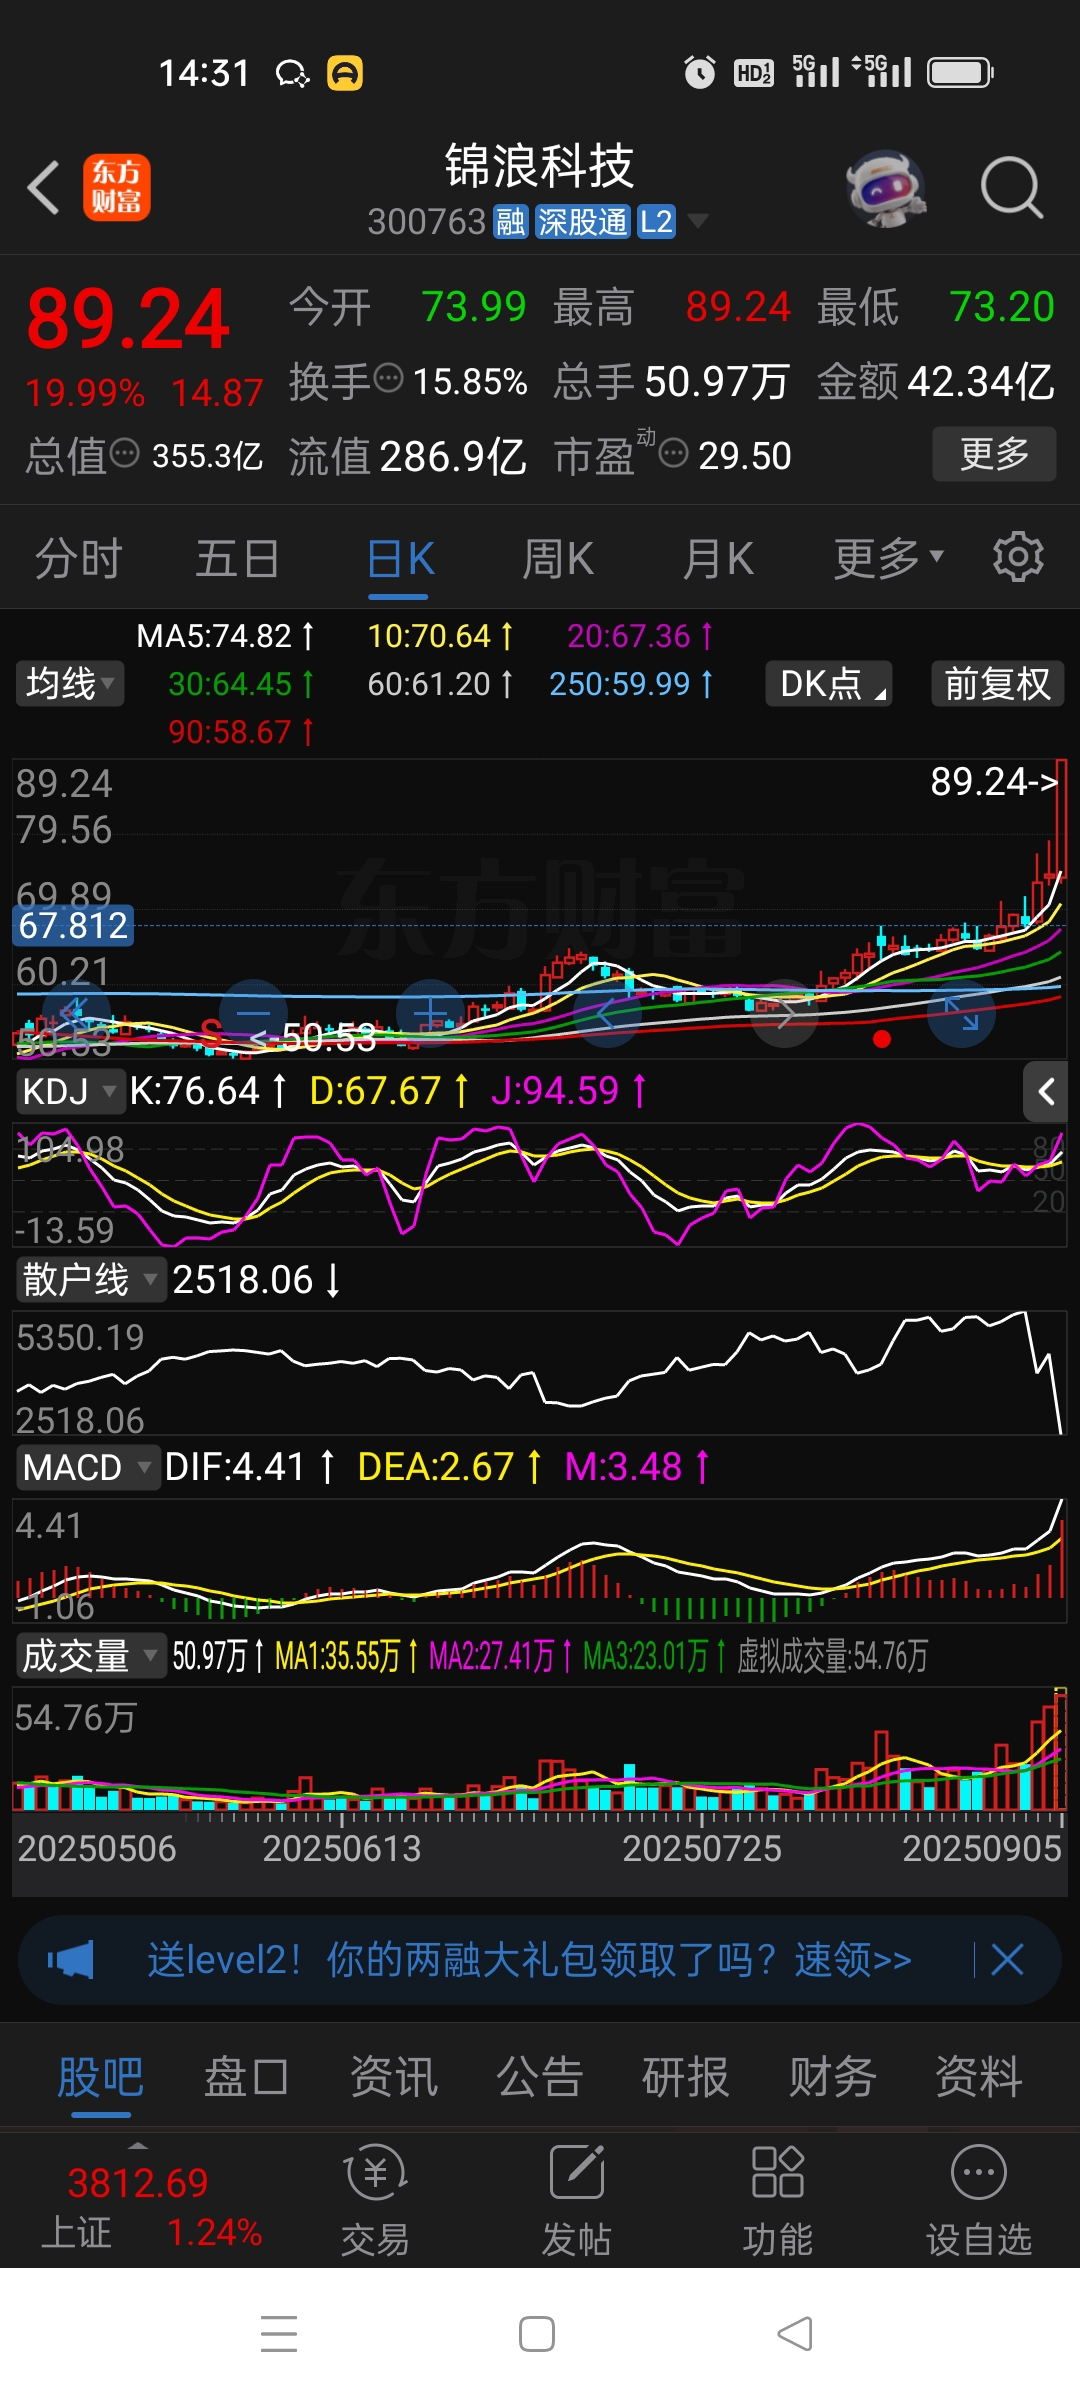
Task: Collapse indicator panel with side arrow
Action: click(1046, 1091)
